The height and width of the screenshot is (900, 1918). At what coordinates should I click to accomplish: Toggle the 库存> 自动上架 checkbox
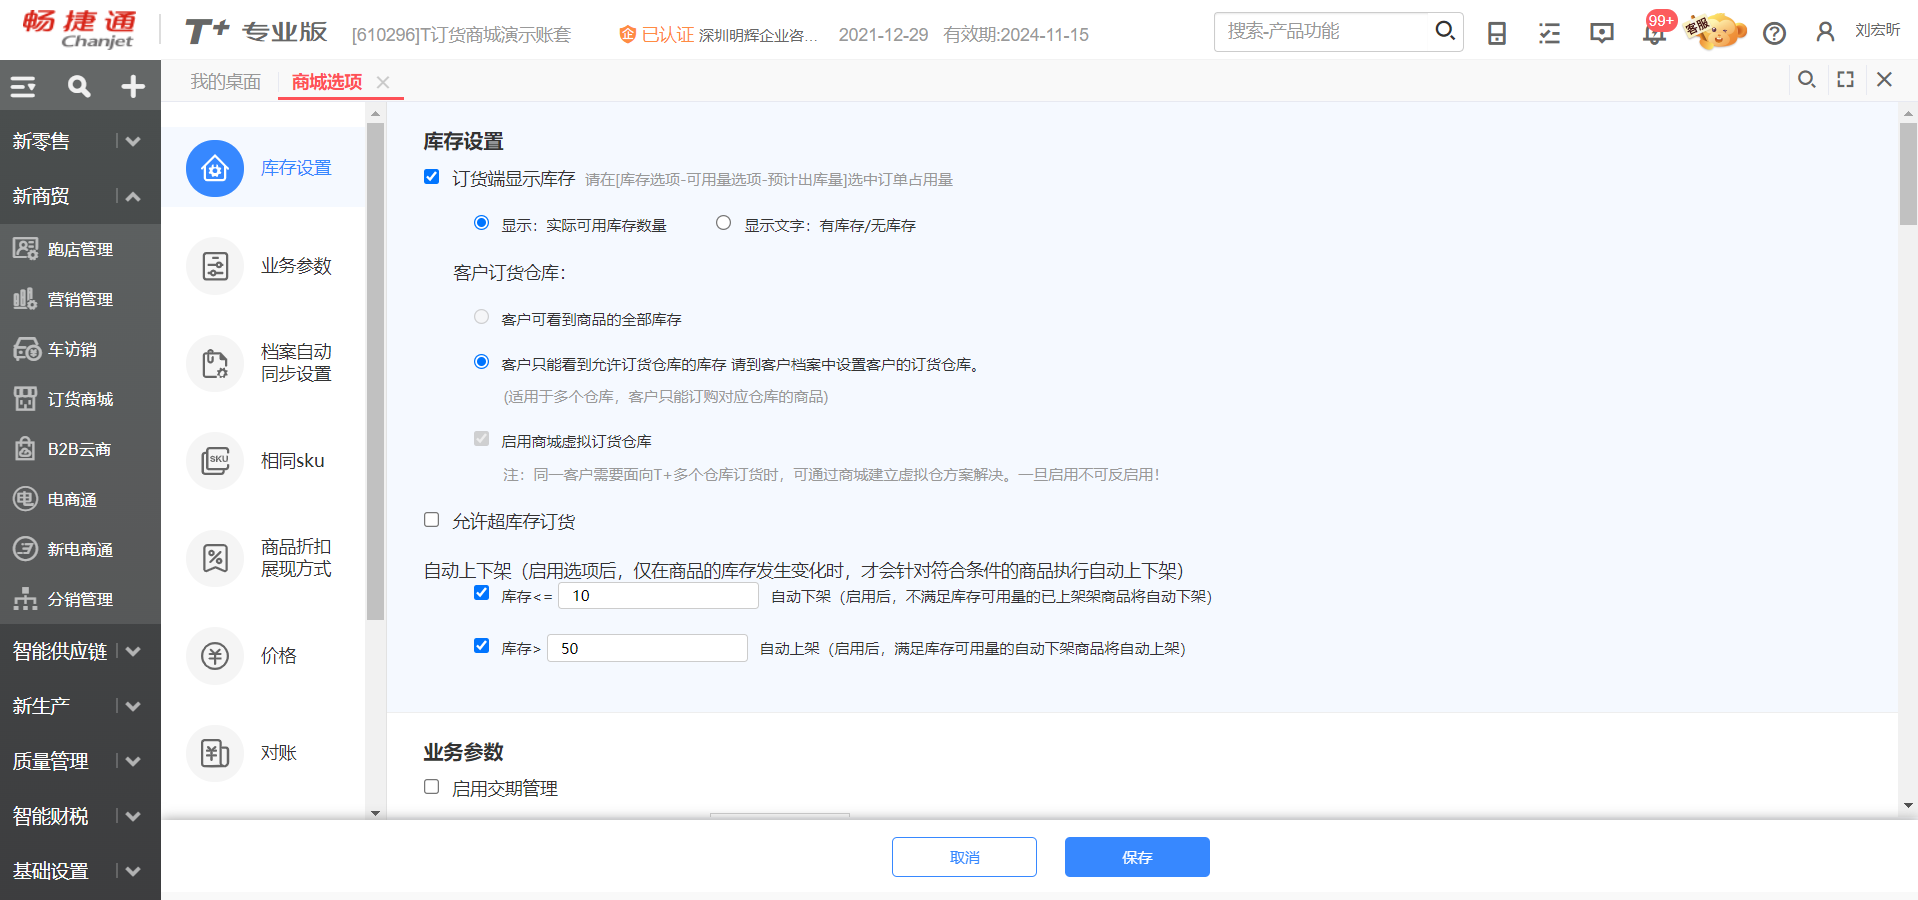tap(482, 646)
